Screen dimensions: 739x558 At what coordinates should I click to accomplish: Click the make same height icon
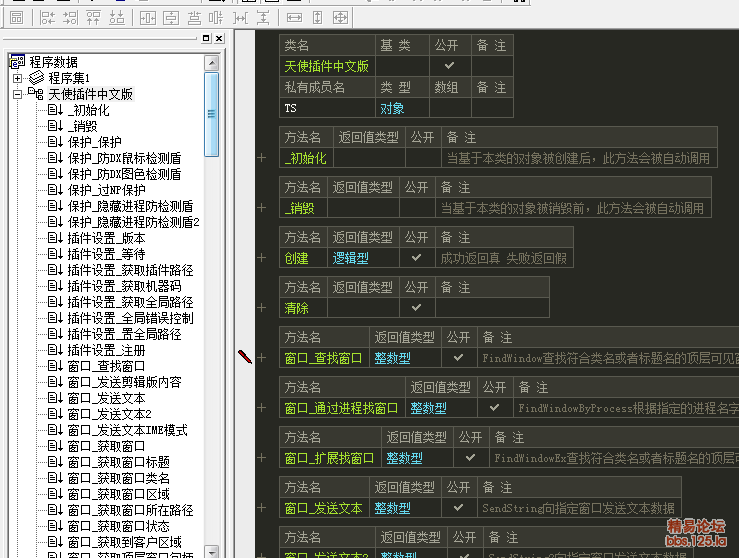[317, 18]
